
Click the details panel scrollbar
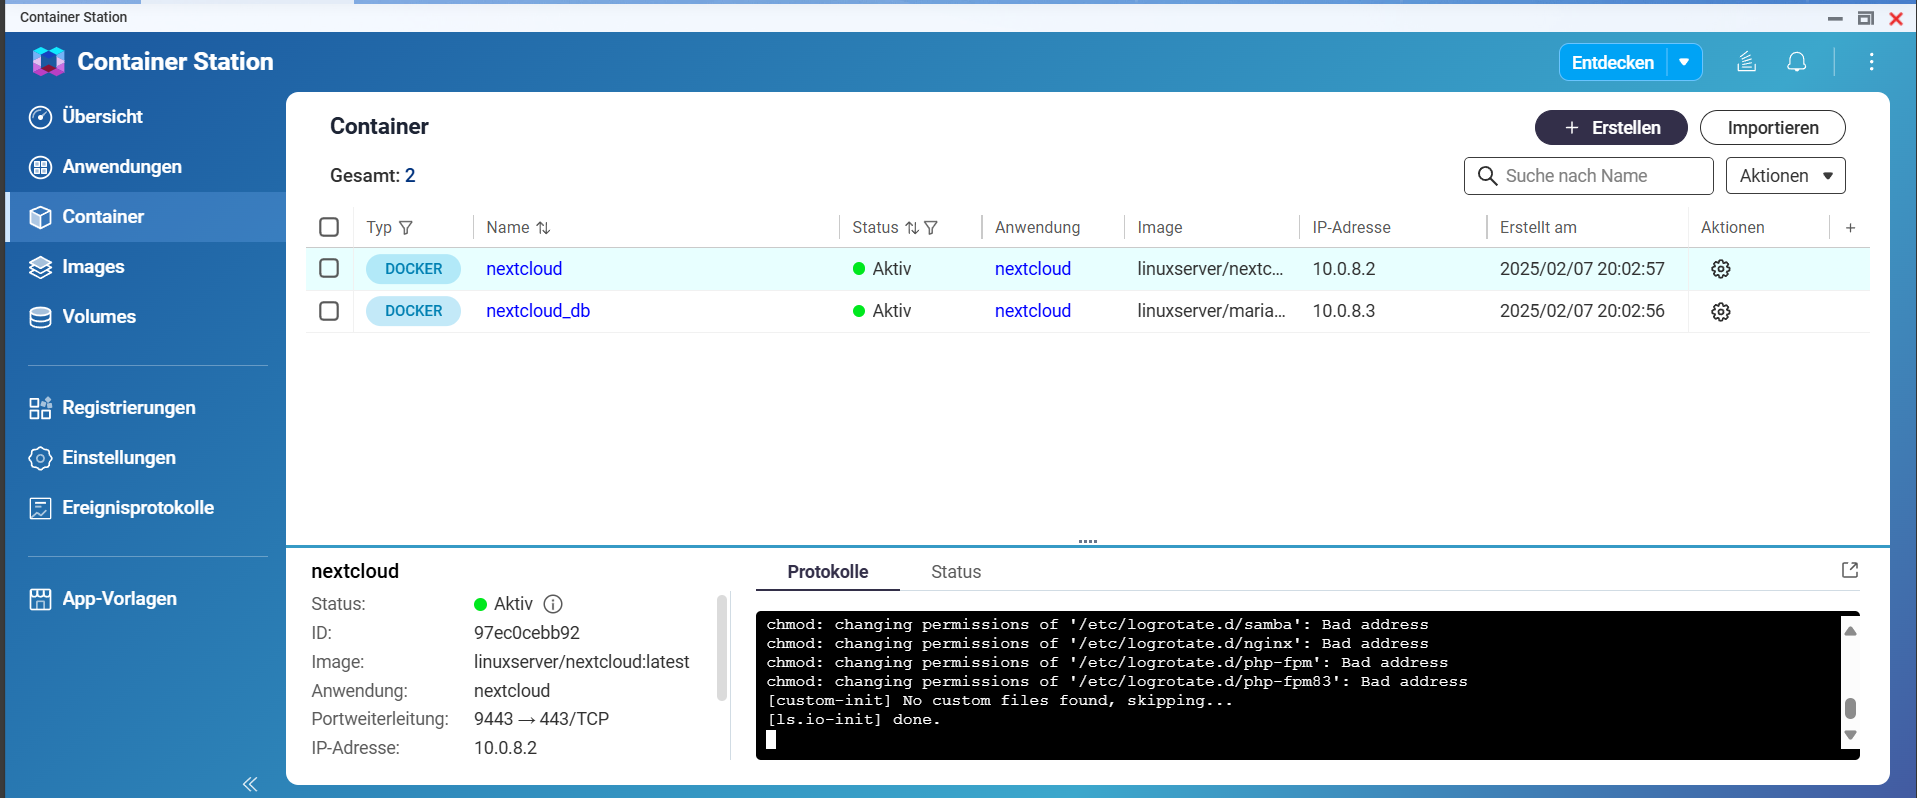click(721, 648)
